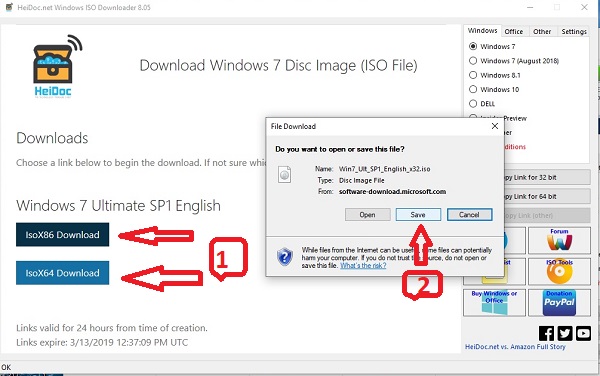Click the software-download.microsoft.com source text
Image resolution: width=600 pixels, height=376 pixels.
point(393,191)
